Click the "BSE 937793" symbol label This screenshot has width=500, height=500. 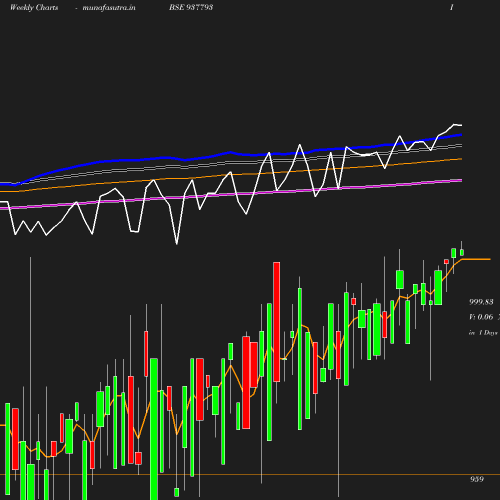point(191,7)
